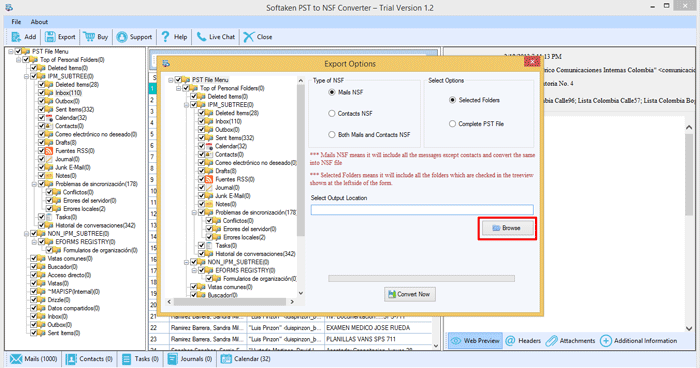Open the About menu
This screenshot has width=700, height=368.
coord(39,21)
